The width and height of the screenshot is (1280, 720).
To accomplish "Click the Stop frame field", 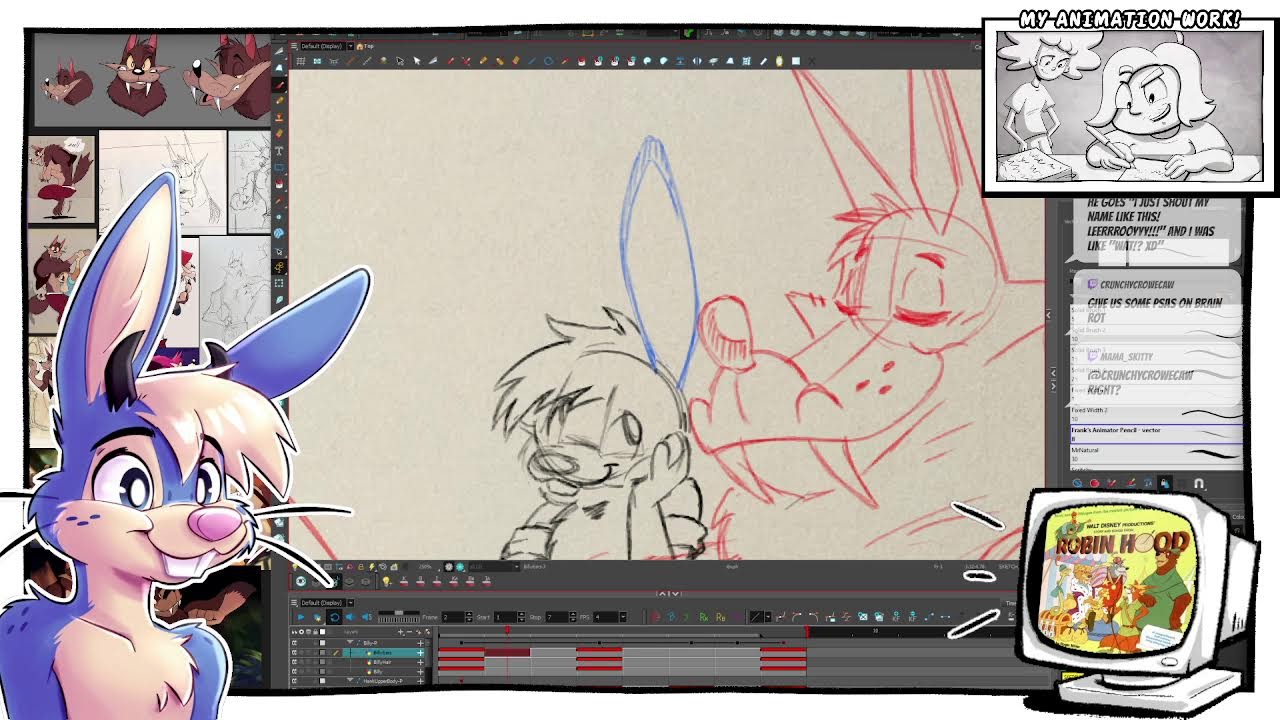I will 557,617.
